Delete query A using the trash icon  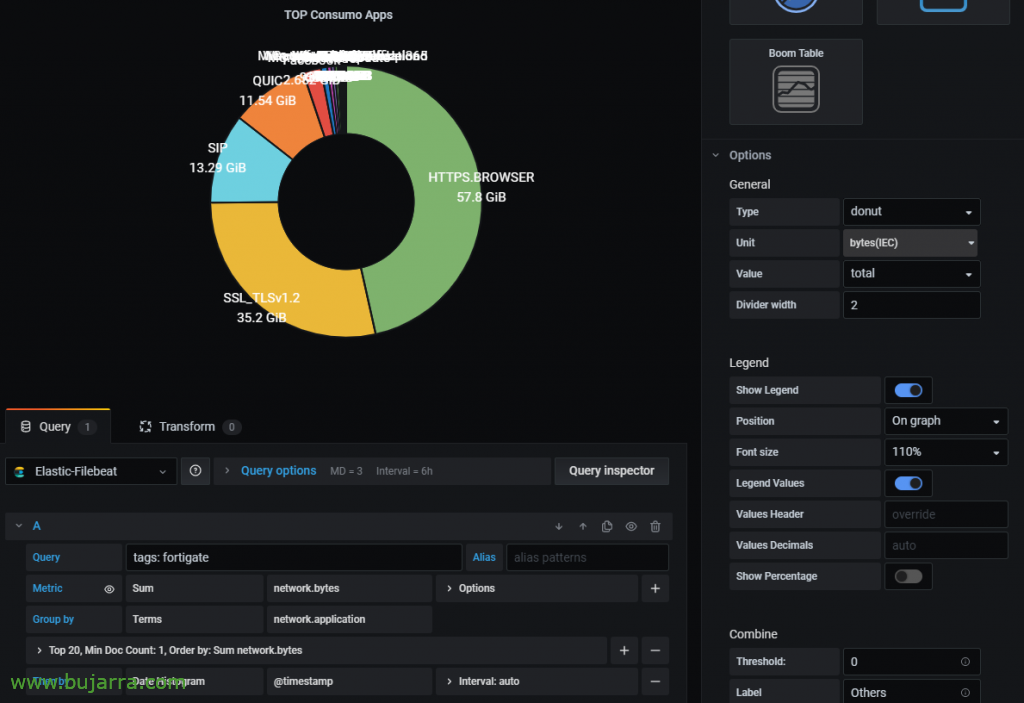(x=655, y=526)
